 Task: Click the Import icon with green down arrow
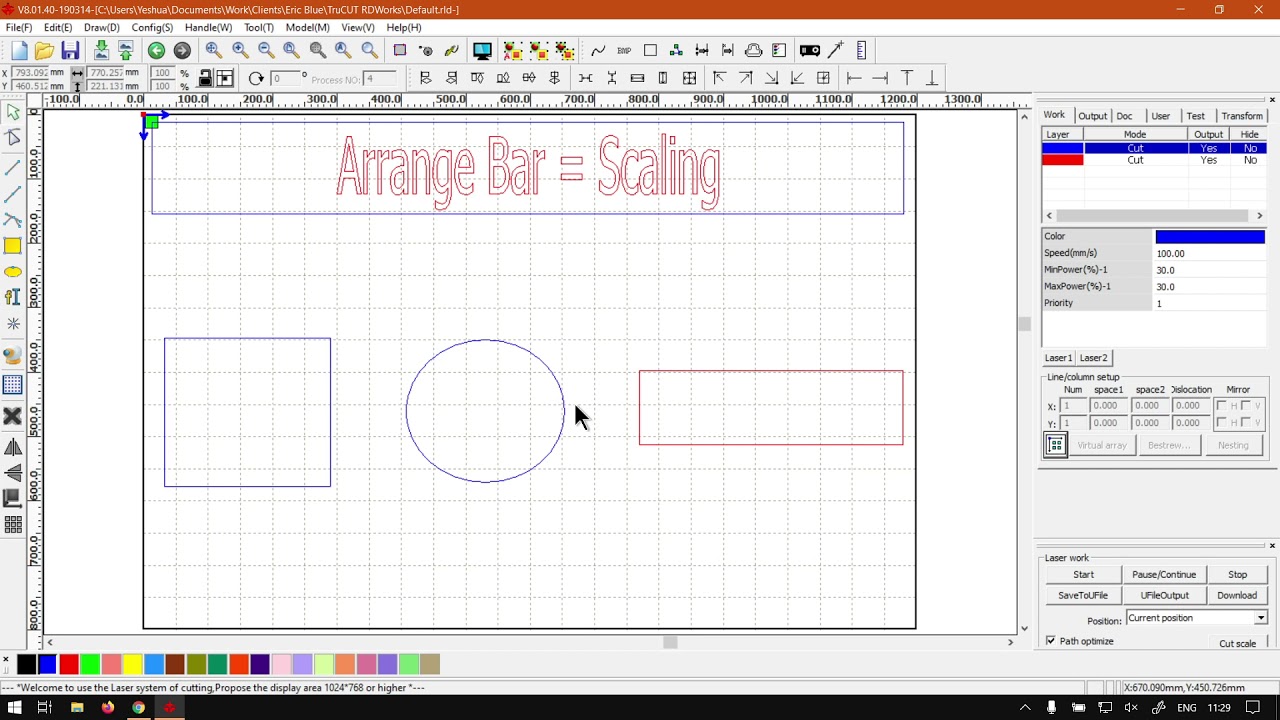[x=101, y=51]
